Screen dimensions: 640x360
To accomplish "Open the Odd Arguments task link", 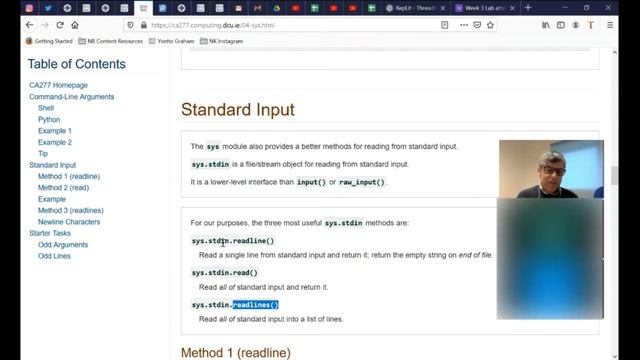I will 63,244.
